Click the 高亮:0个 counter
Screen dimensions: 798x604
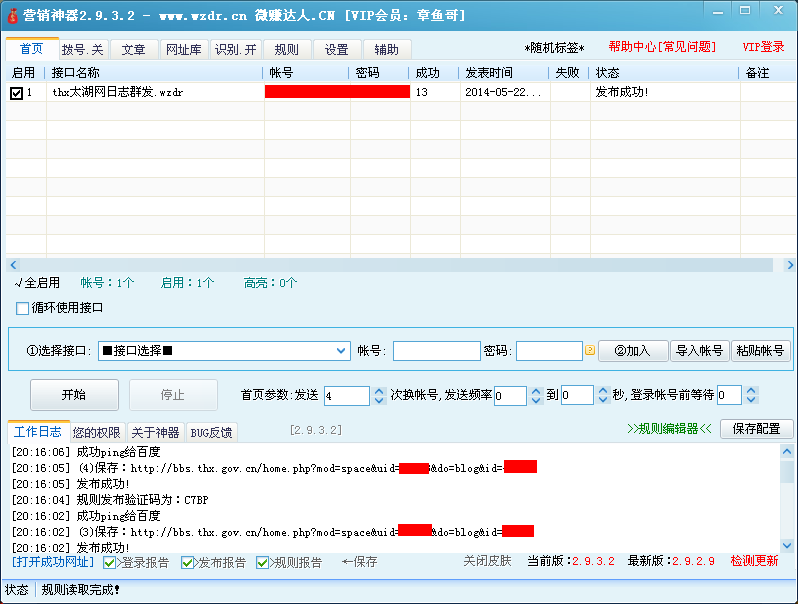pyautogui.click(x=270, y=283)
